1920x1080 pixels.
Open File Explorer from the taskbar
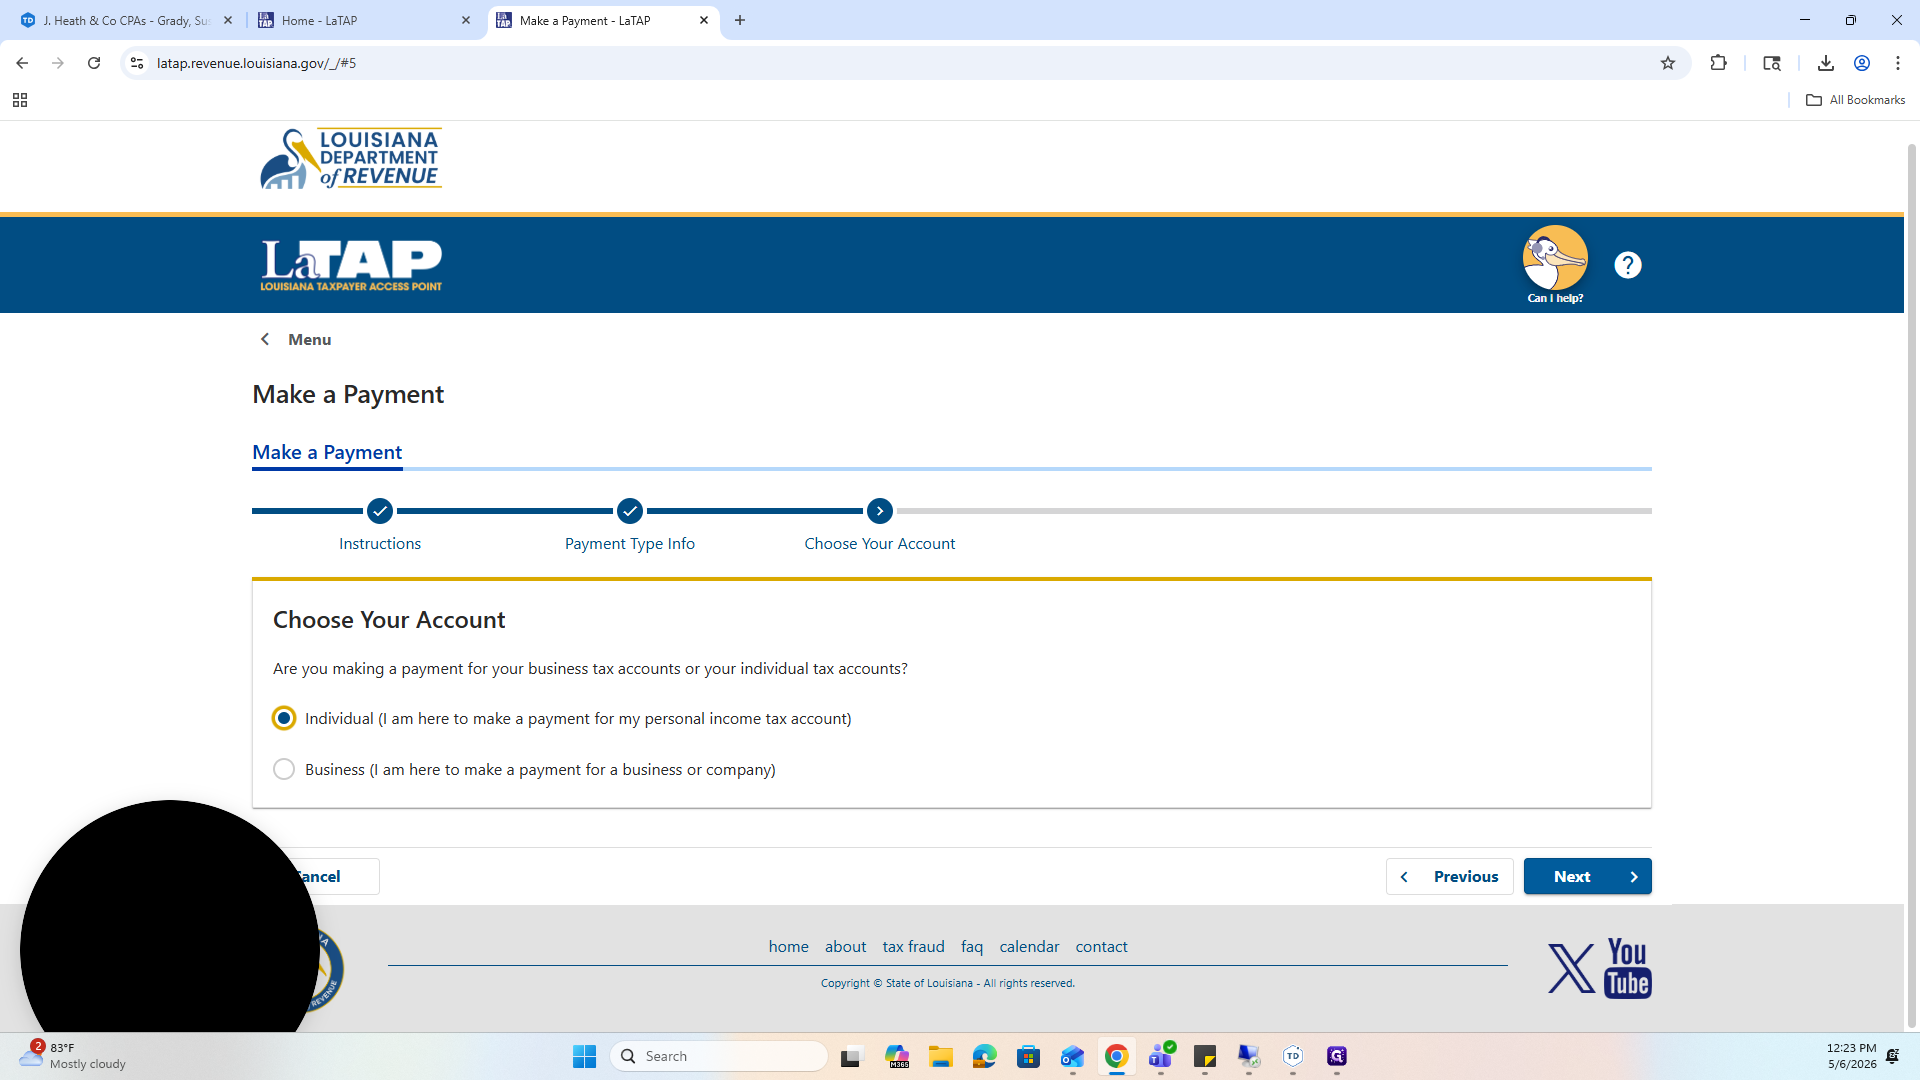[x=941, y=1056]
